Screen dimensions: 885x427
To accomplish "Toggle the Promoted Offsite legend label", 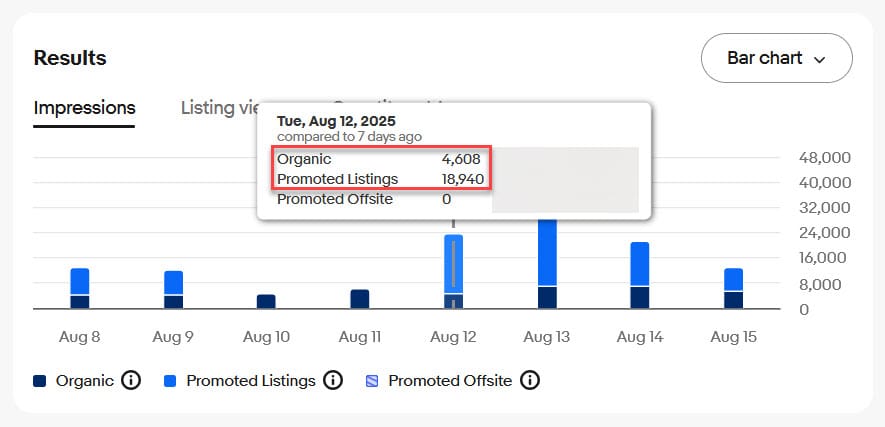I will tap(450, 381).
